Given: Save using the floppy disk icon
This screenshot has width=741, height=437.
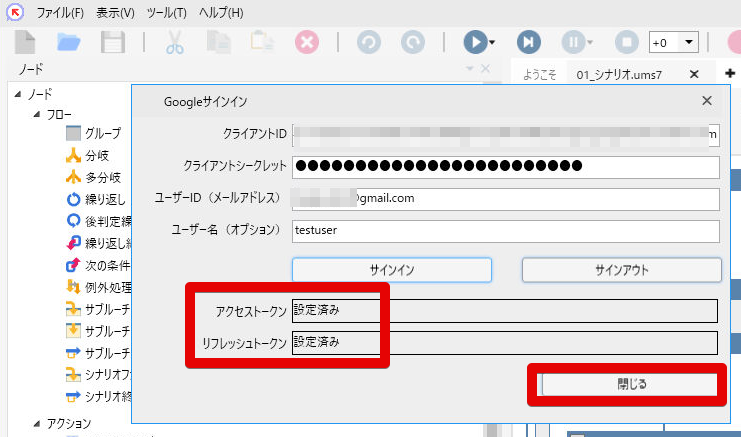Looking at the screenshot, I should point(113,42).
